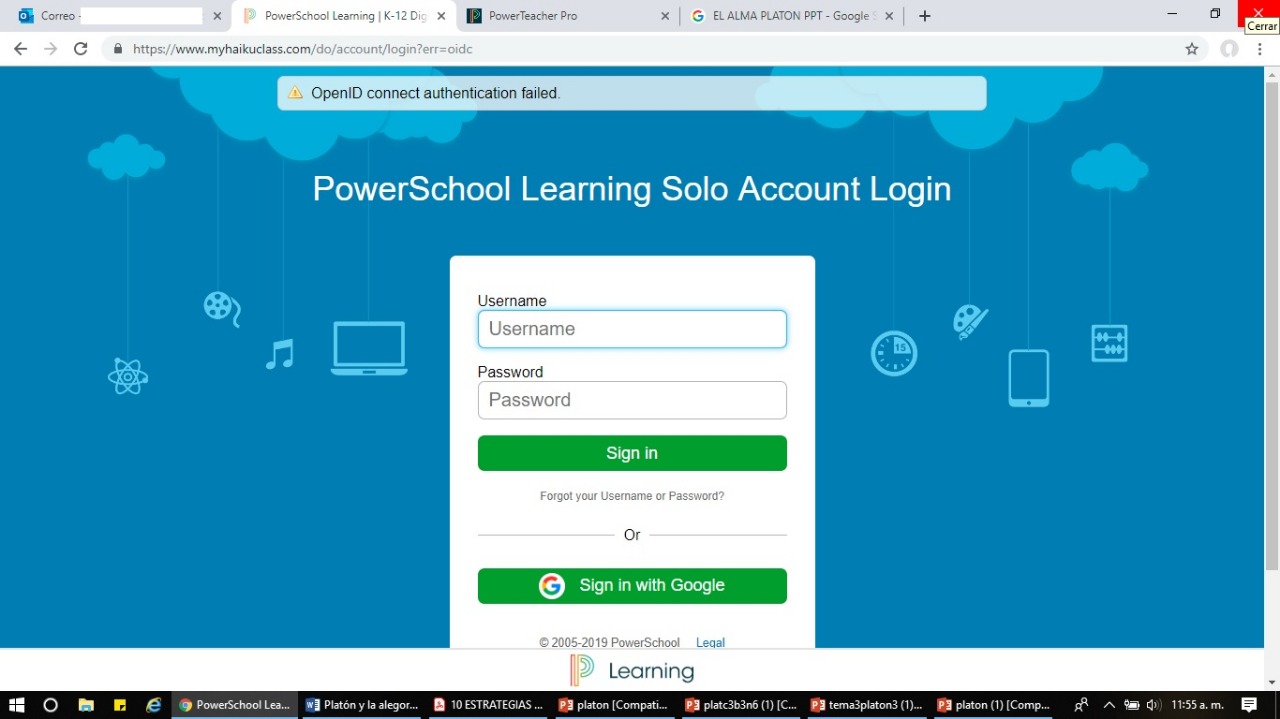The image size is (1280, 719).
Task: Switch to the Correo Outlook tab
Action: pyautogui.click(x=119, y=16)
